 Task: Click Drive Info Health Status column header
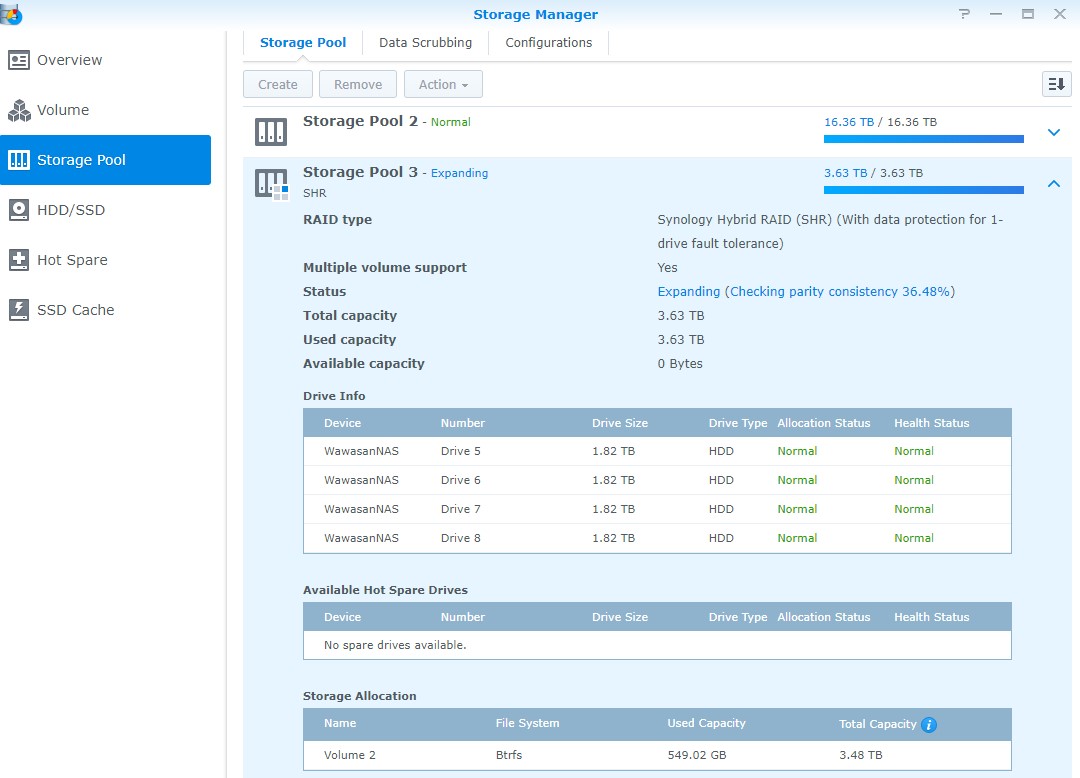(931, 423)
